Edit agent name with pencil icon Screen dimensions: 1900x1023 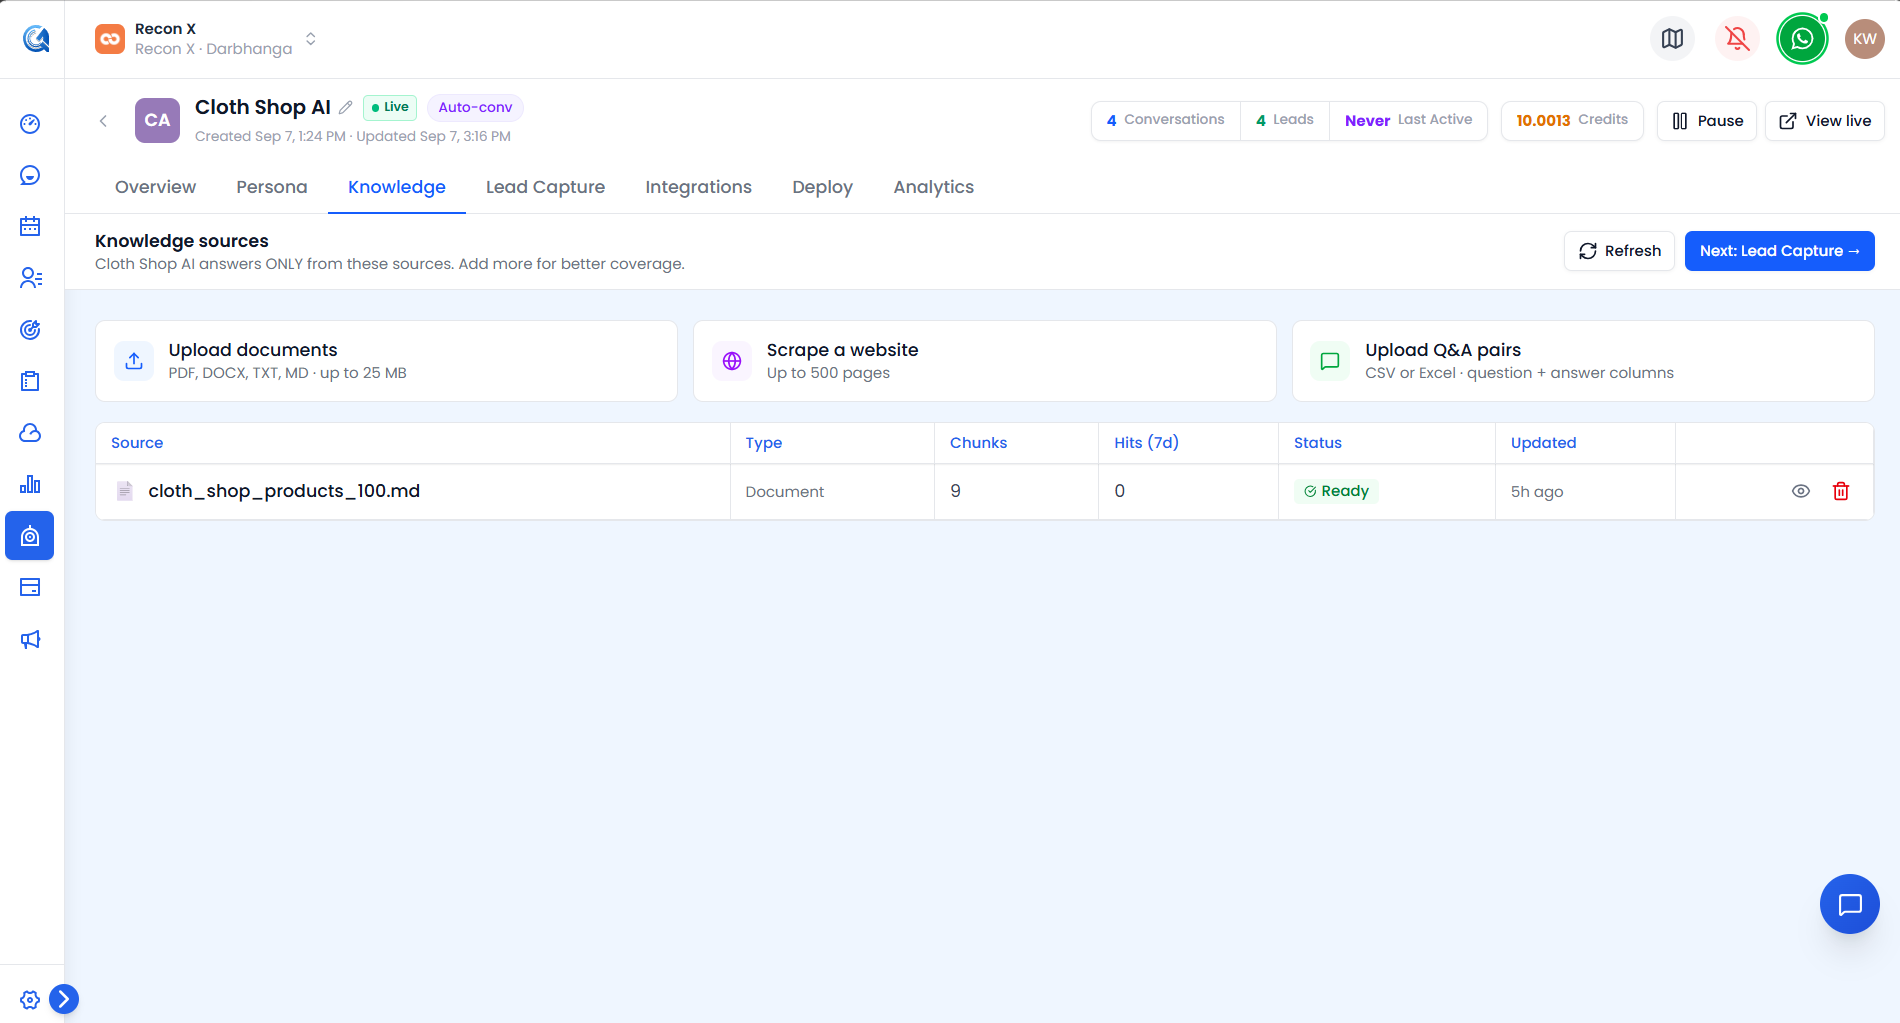point(346,107)
